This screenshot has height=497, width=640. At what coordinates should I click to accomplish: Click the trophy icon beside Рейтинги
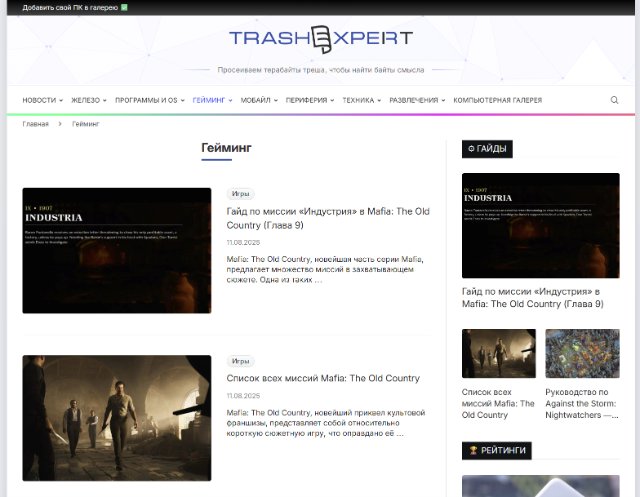473,450
